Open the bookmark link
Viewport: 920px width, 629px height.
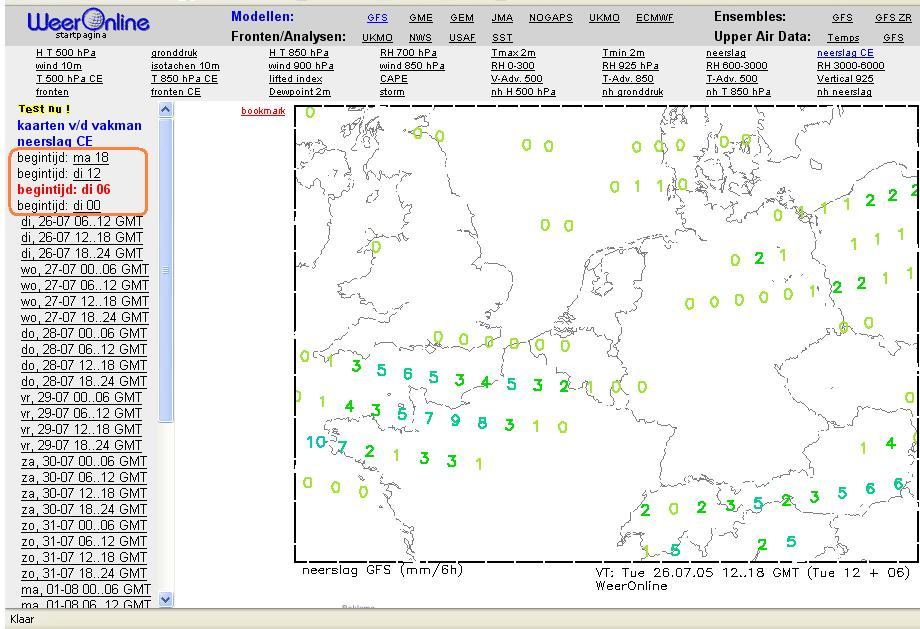point(263,110)
